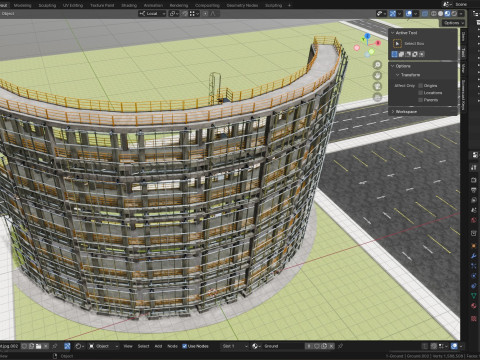The width and height of the screenshot is (480, 360).
Task: Collapse the Options panel
Action: click(x=393, y=66)
